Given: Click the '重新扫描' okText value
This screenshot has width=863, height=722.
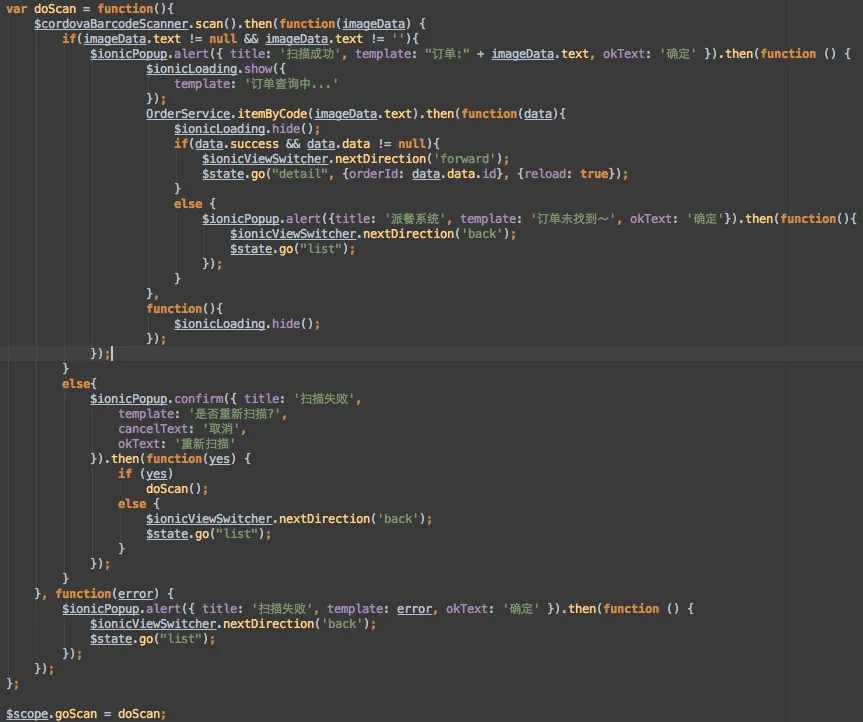Looking at the screenshot, I should click(x=208, y=444).
